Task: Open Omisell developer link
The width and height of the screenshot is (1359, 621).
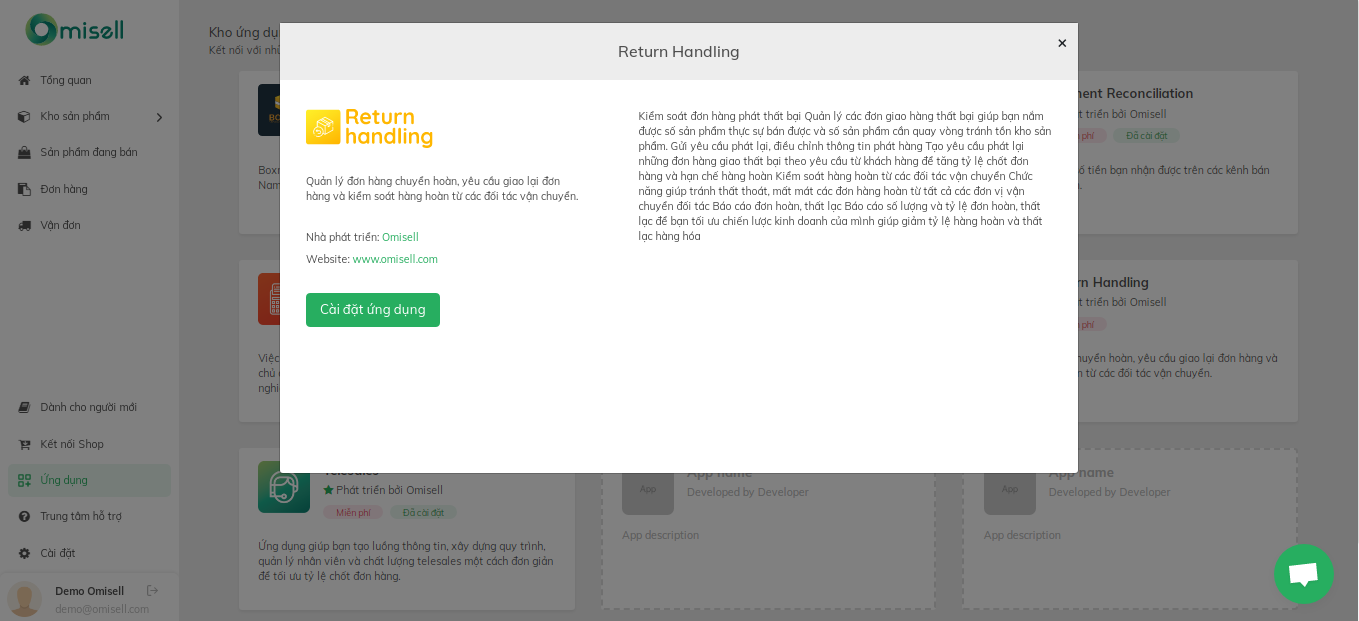Action: [400, 237]
